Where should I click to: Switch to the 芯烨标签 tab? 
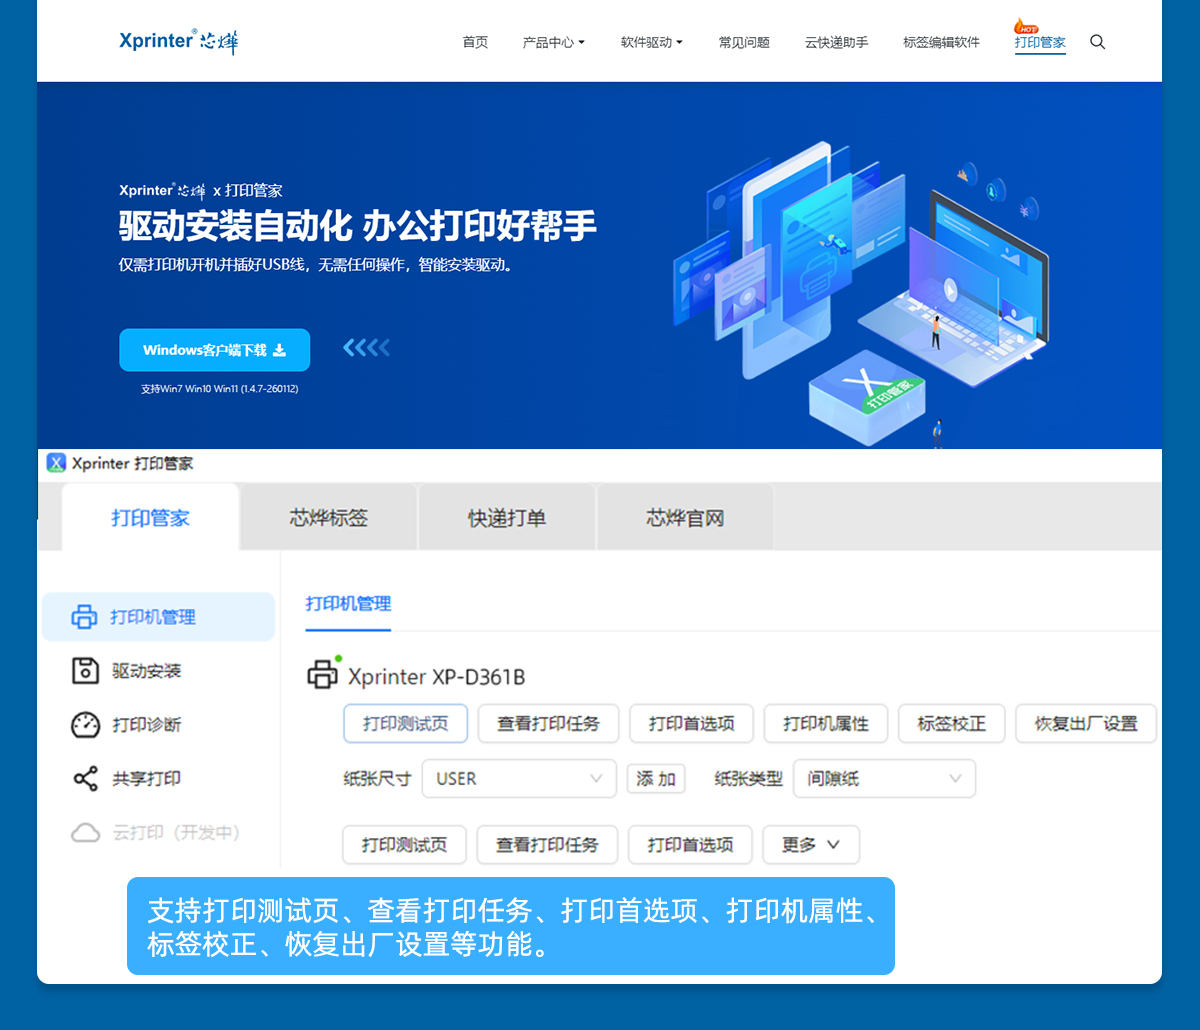[329, 518]
